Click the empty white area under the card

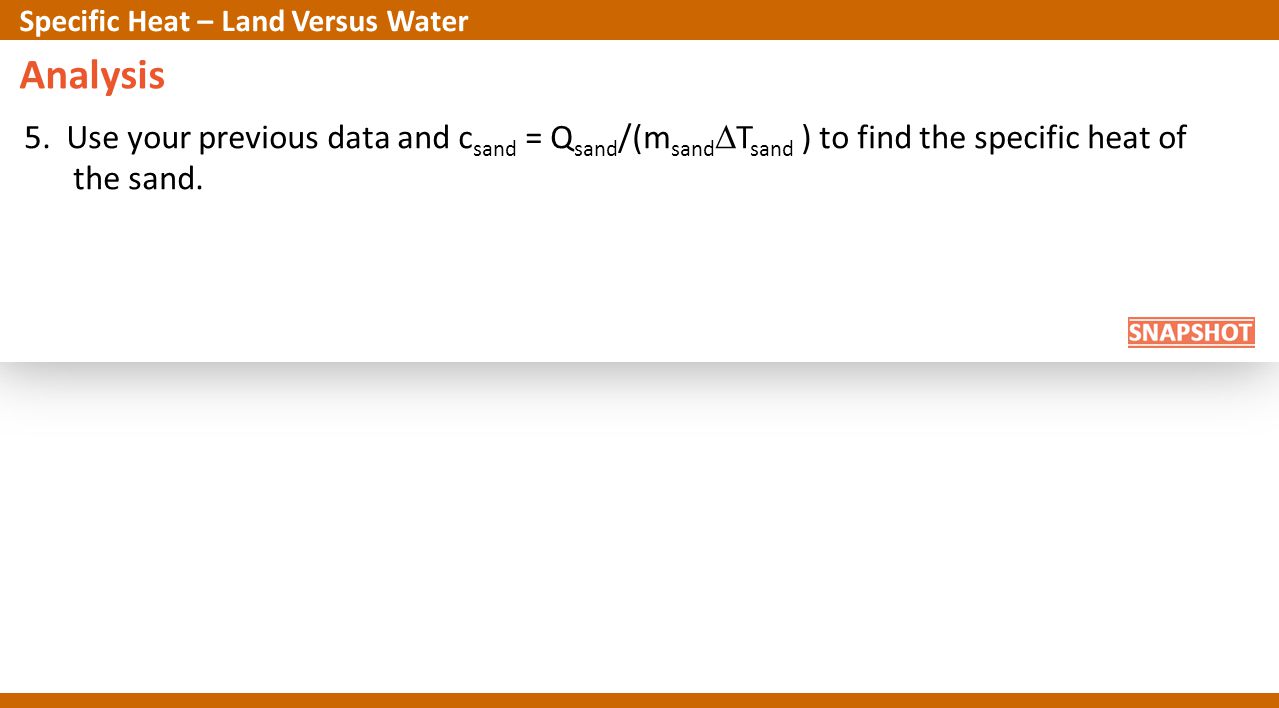pyautogui.click(x=639, y=530)
